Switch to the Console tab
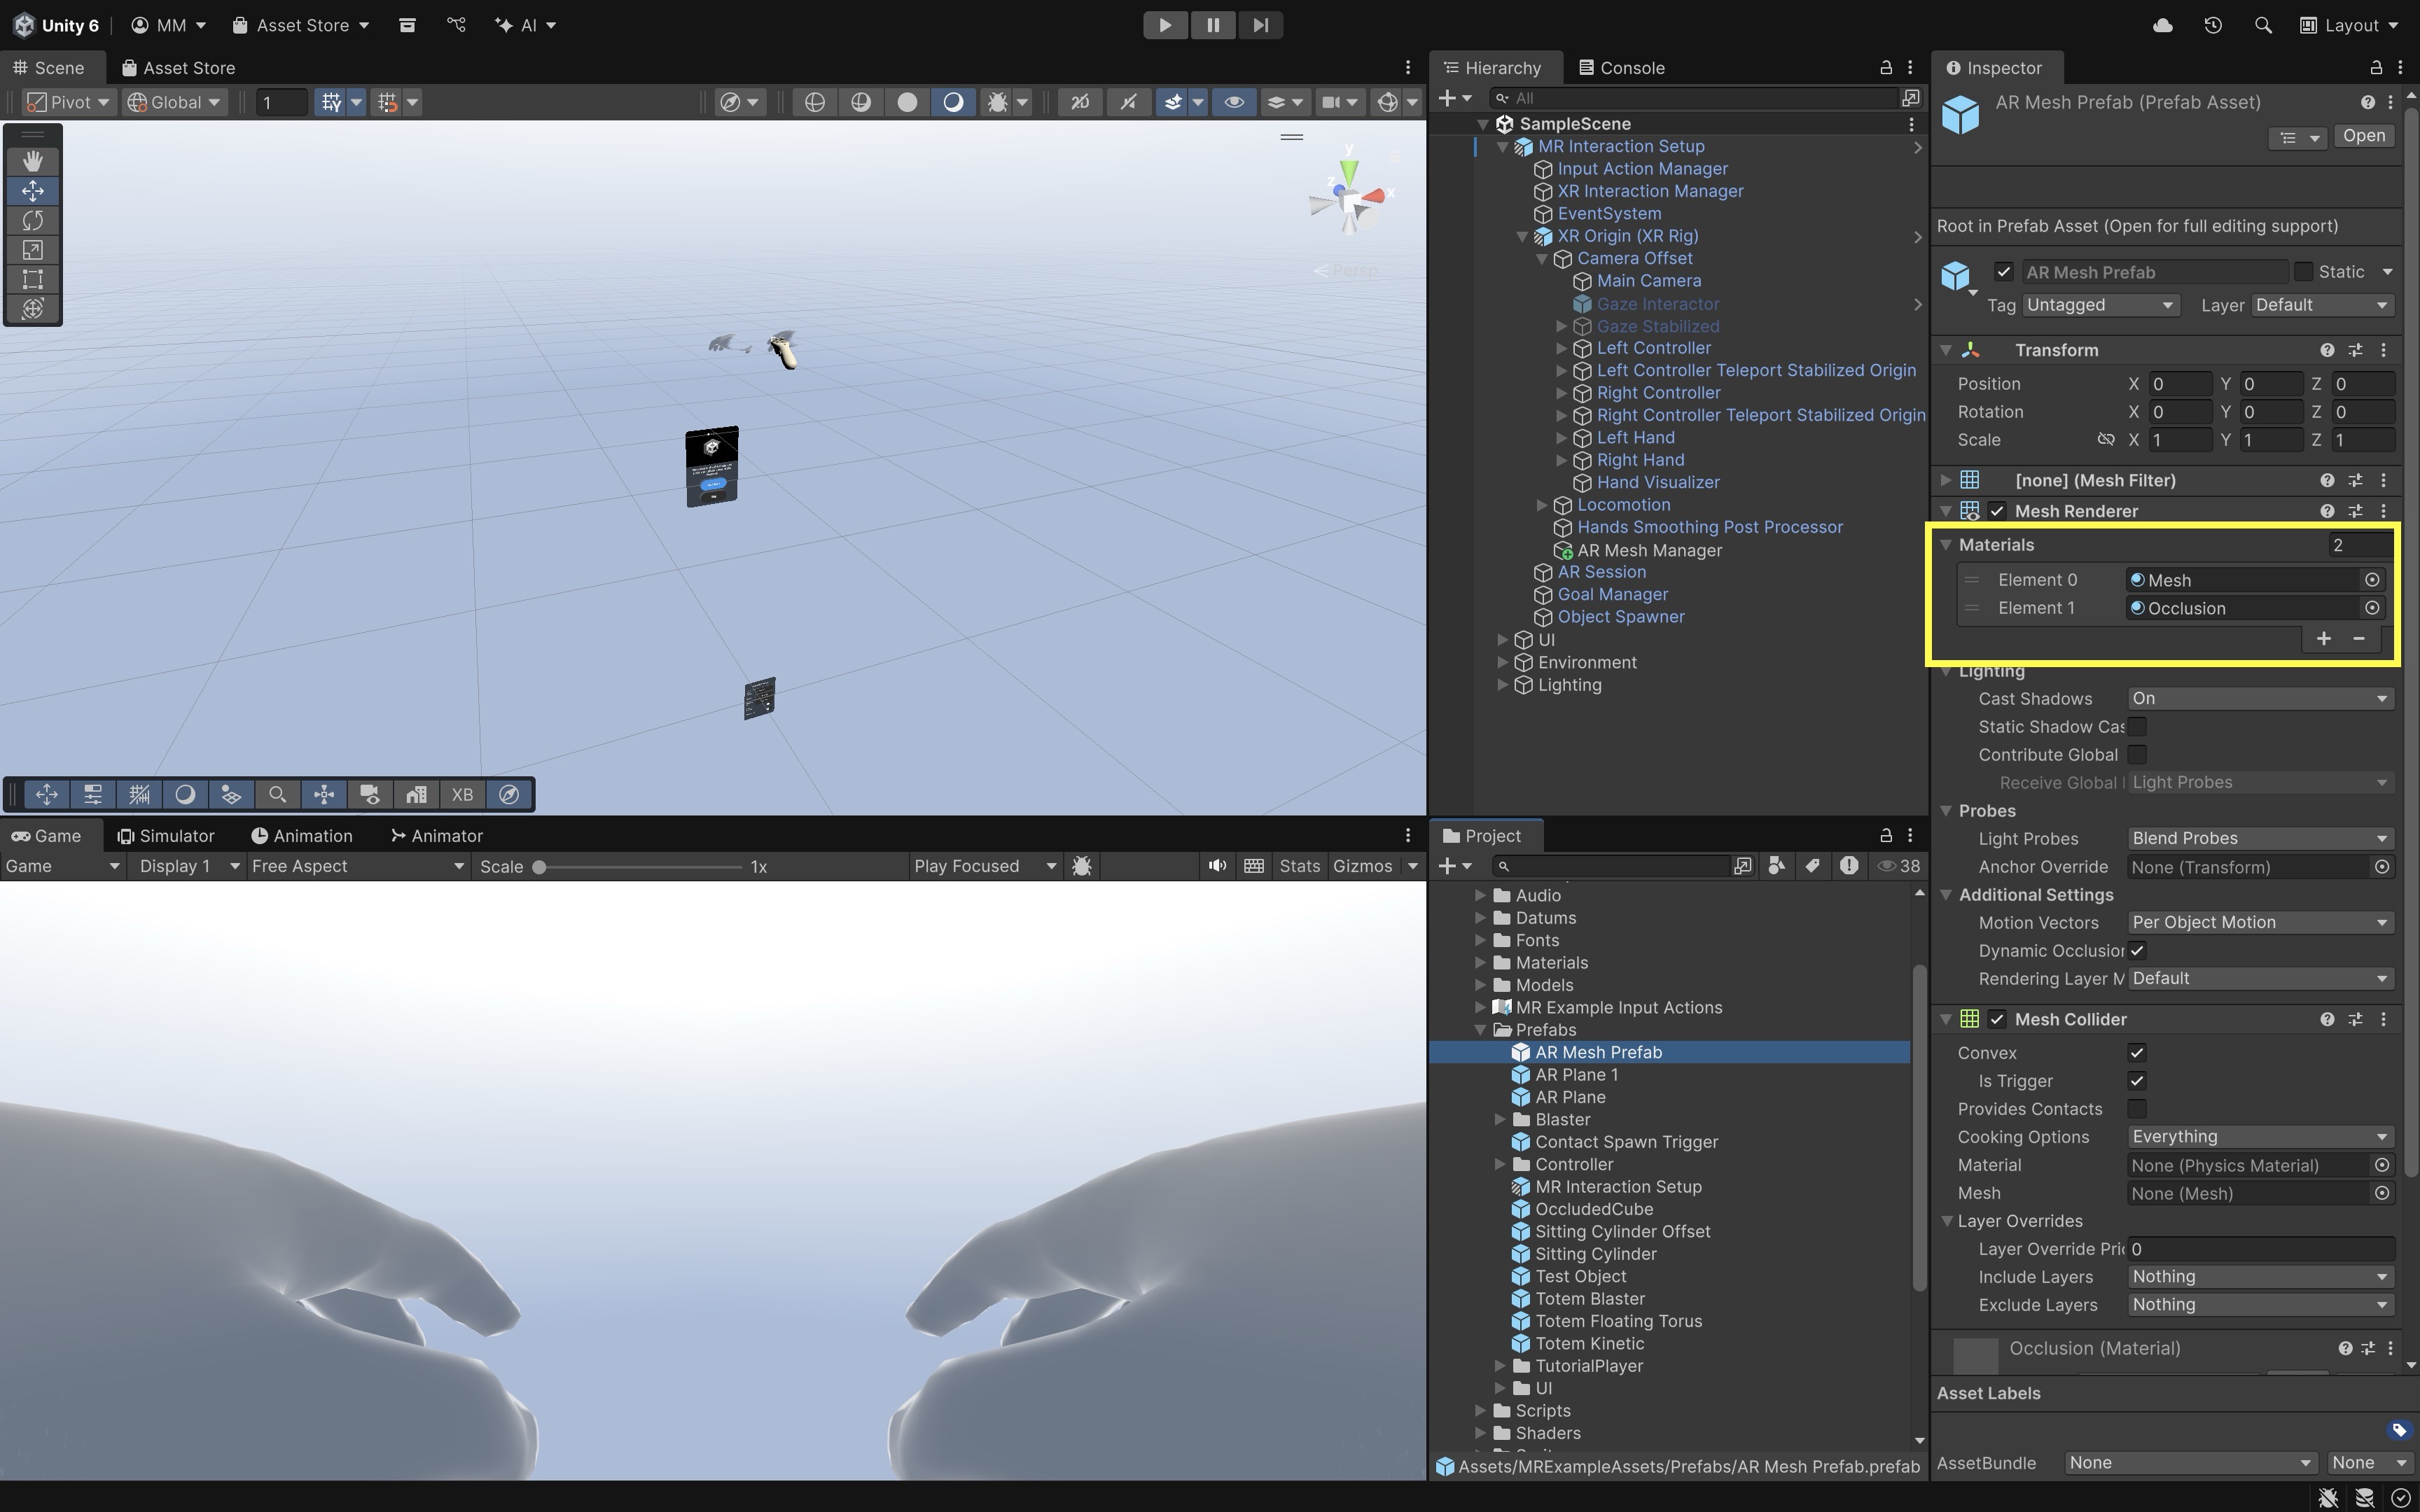The width and height of the screenshot is (2420, 1512). point(1622,68)
